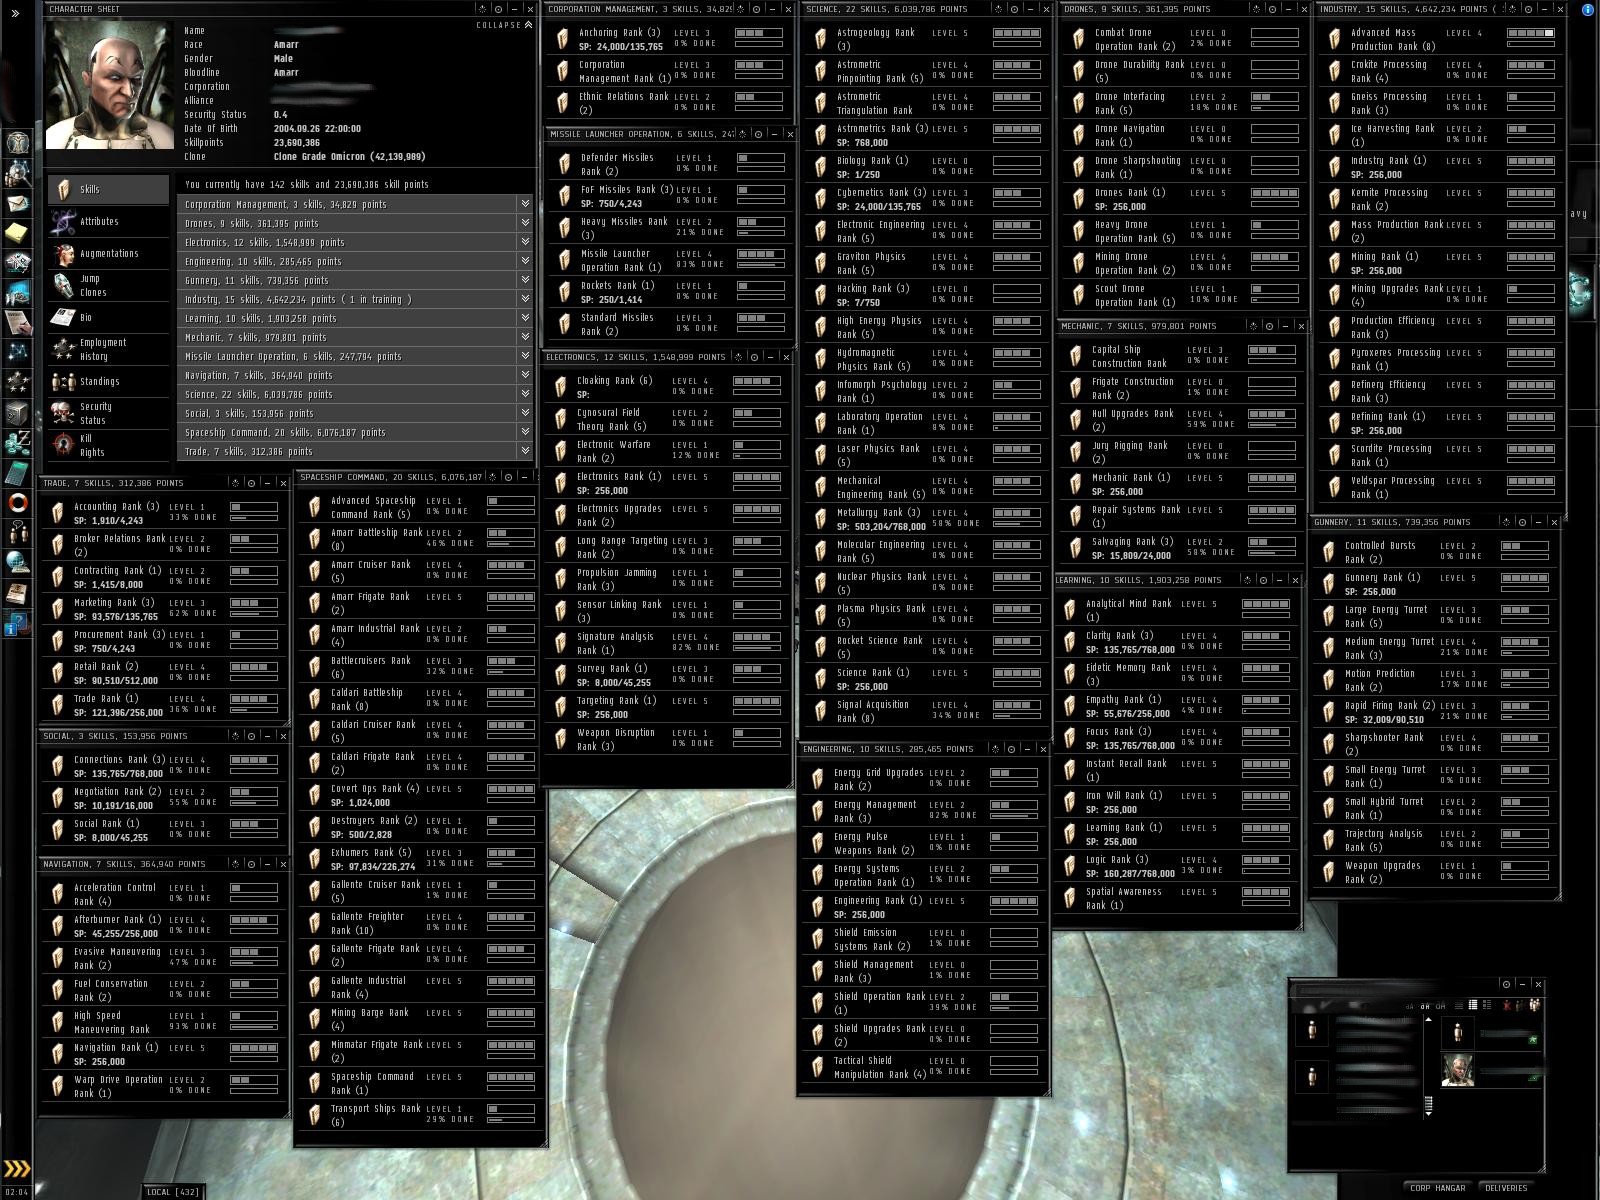Open the lifebuoy help sidebar icon
This screenshot has height=1200, width=1600.
tap(18, 502)
